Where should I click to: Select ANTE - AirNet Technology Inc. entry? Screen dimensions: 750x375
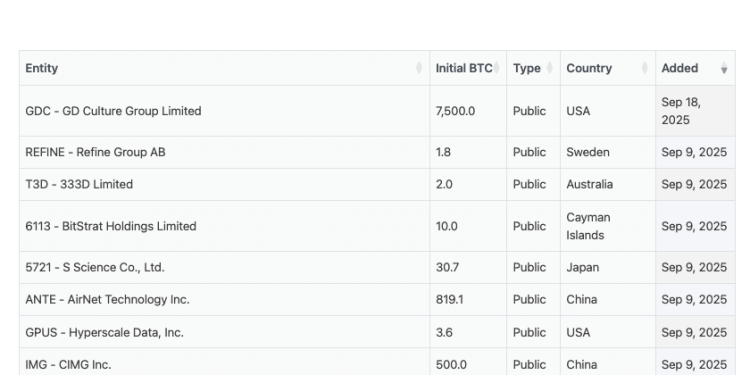tap(108, 299)
